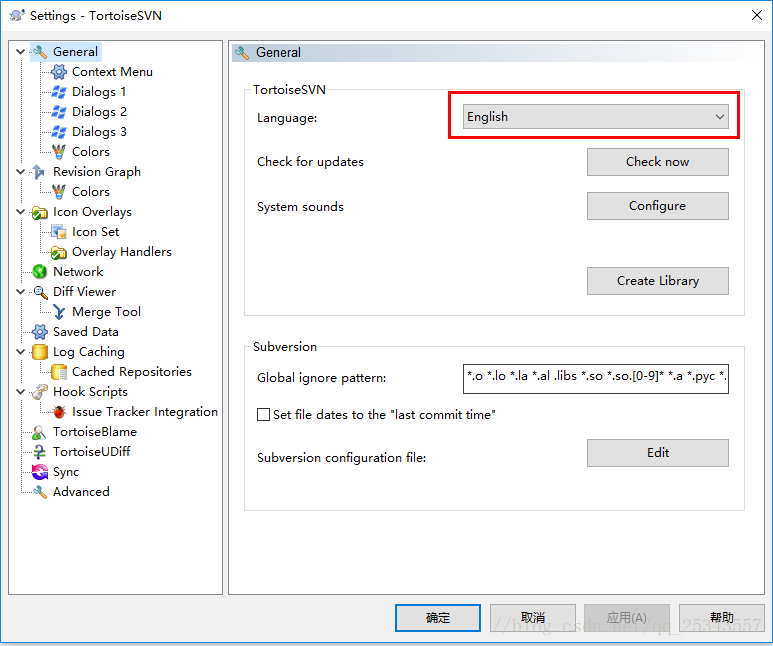Click the Cached Repositories icon

pyautogui.click(x=59, y=372)
